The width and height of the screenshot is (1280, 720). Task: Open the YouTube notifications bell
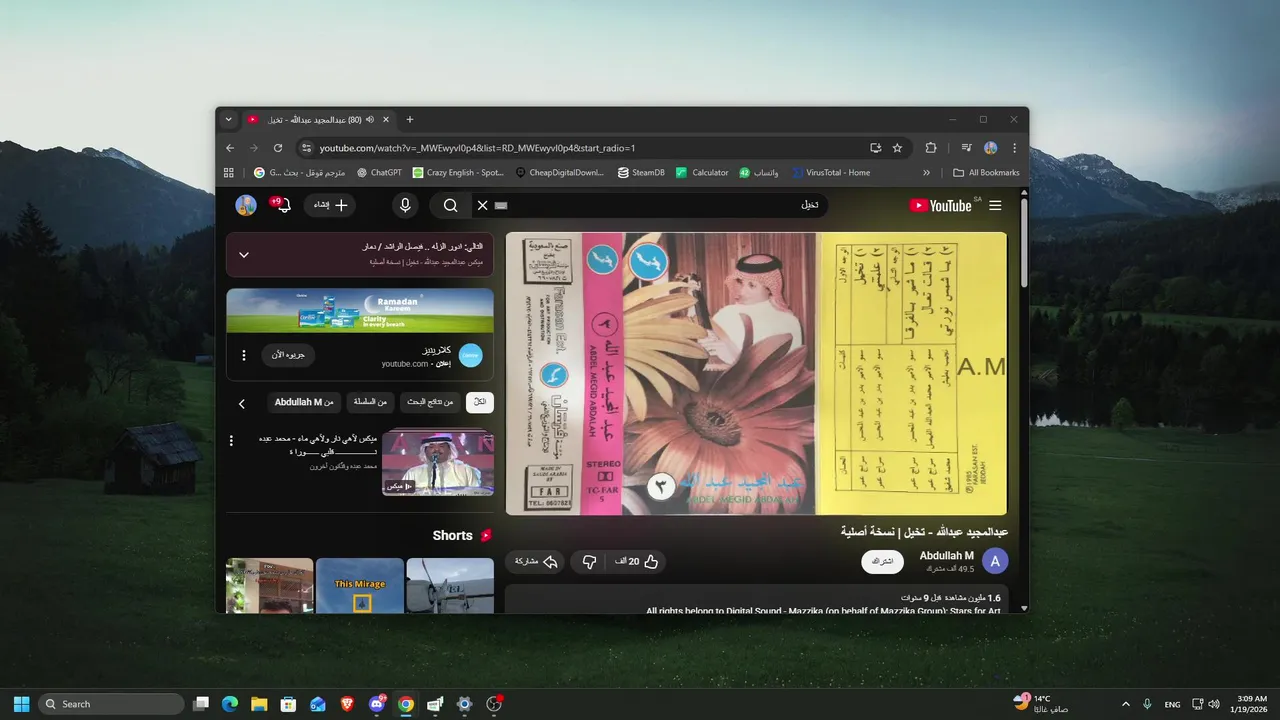(284, 205)
